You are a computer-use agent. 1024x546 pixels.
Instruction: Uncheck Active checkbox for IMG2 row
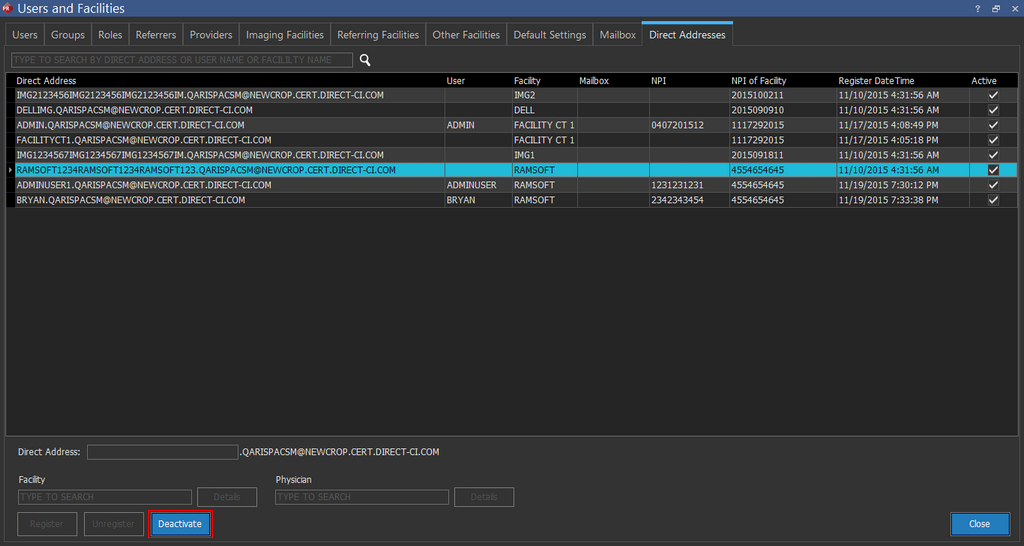coord(992,95)
